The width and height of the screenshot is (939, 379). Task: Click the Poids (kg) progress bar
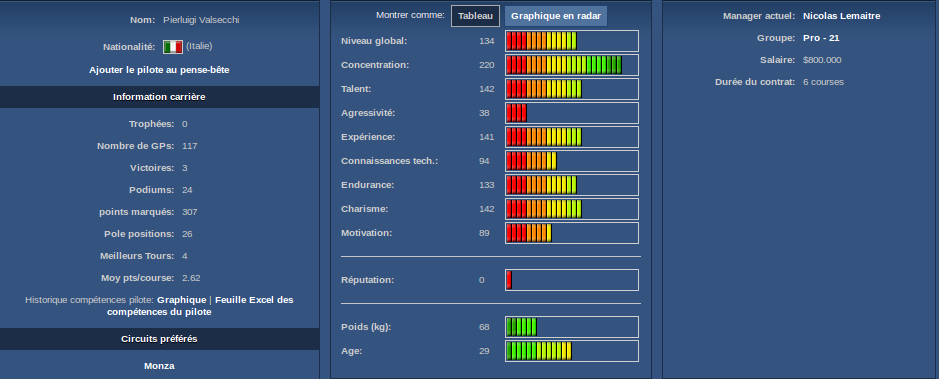(572, 327)
